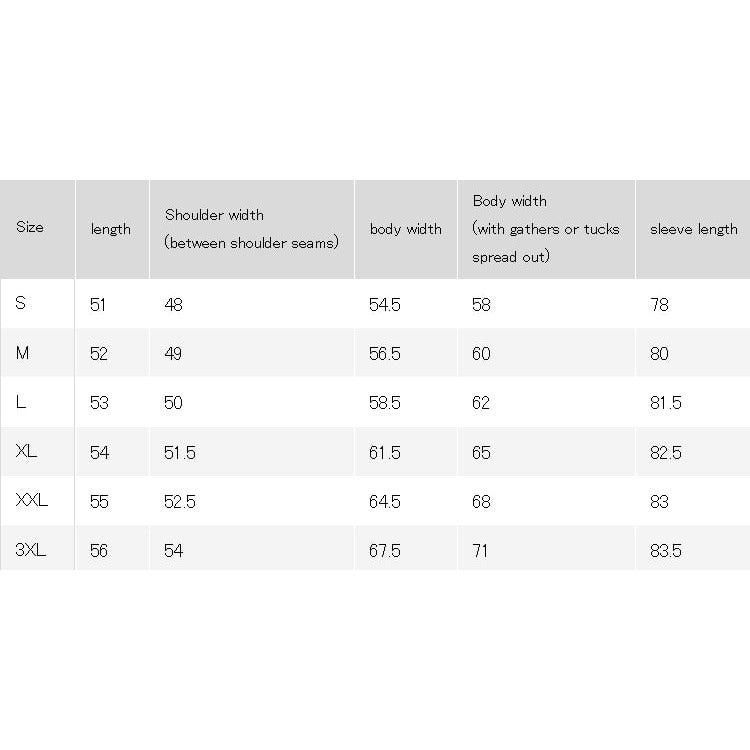Image resolution: width=750 pixels, height=750 pixels.
Task: Select the body width header cell
Action: coord(406,229)
